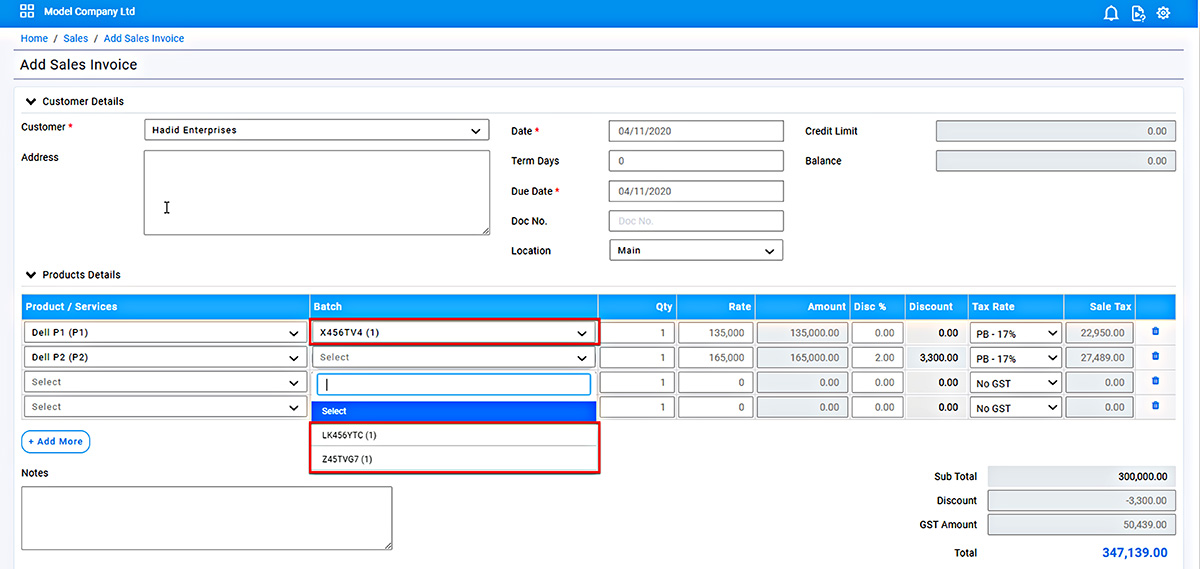Edit Qty for Dell P2 row
The image size is (1200, 569).
tap(638, 357)
